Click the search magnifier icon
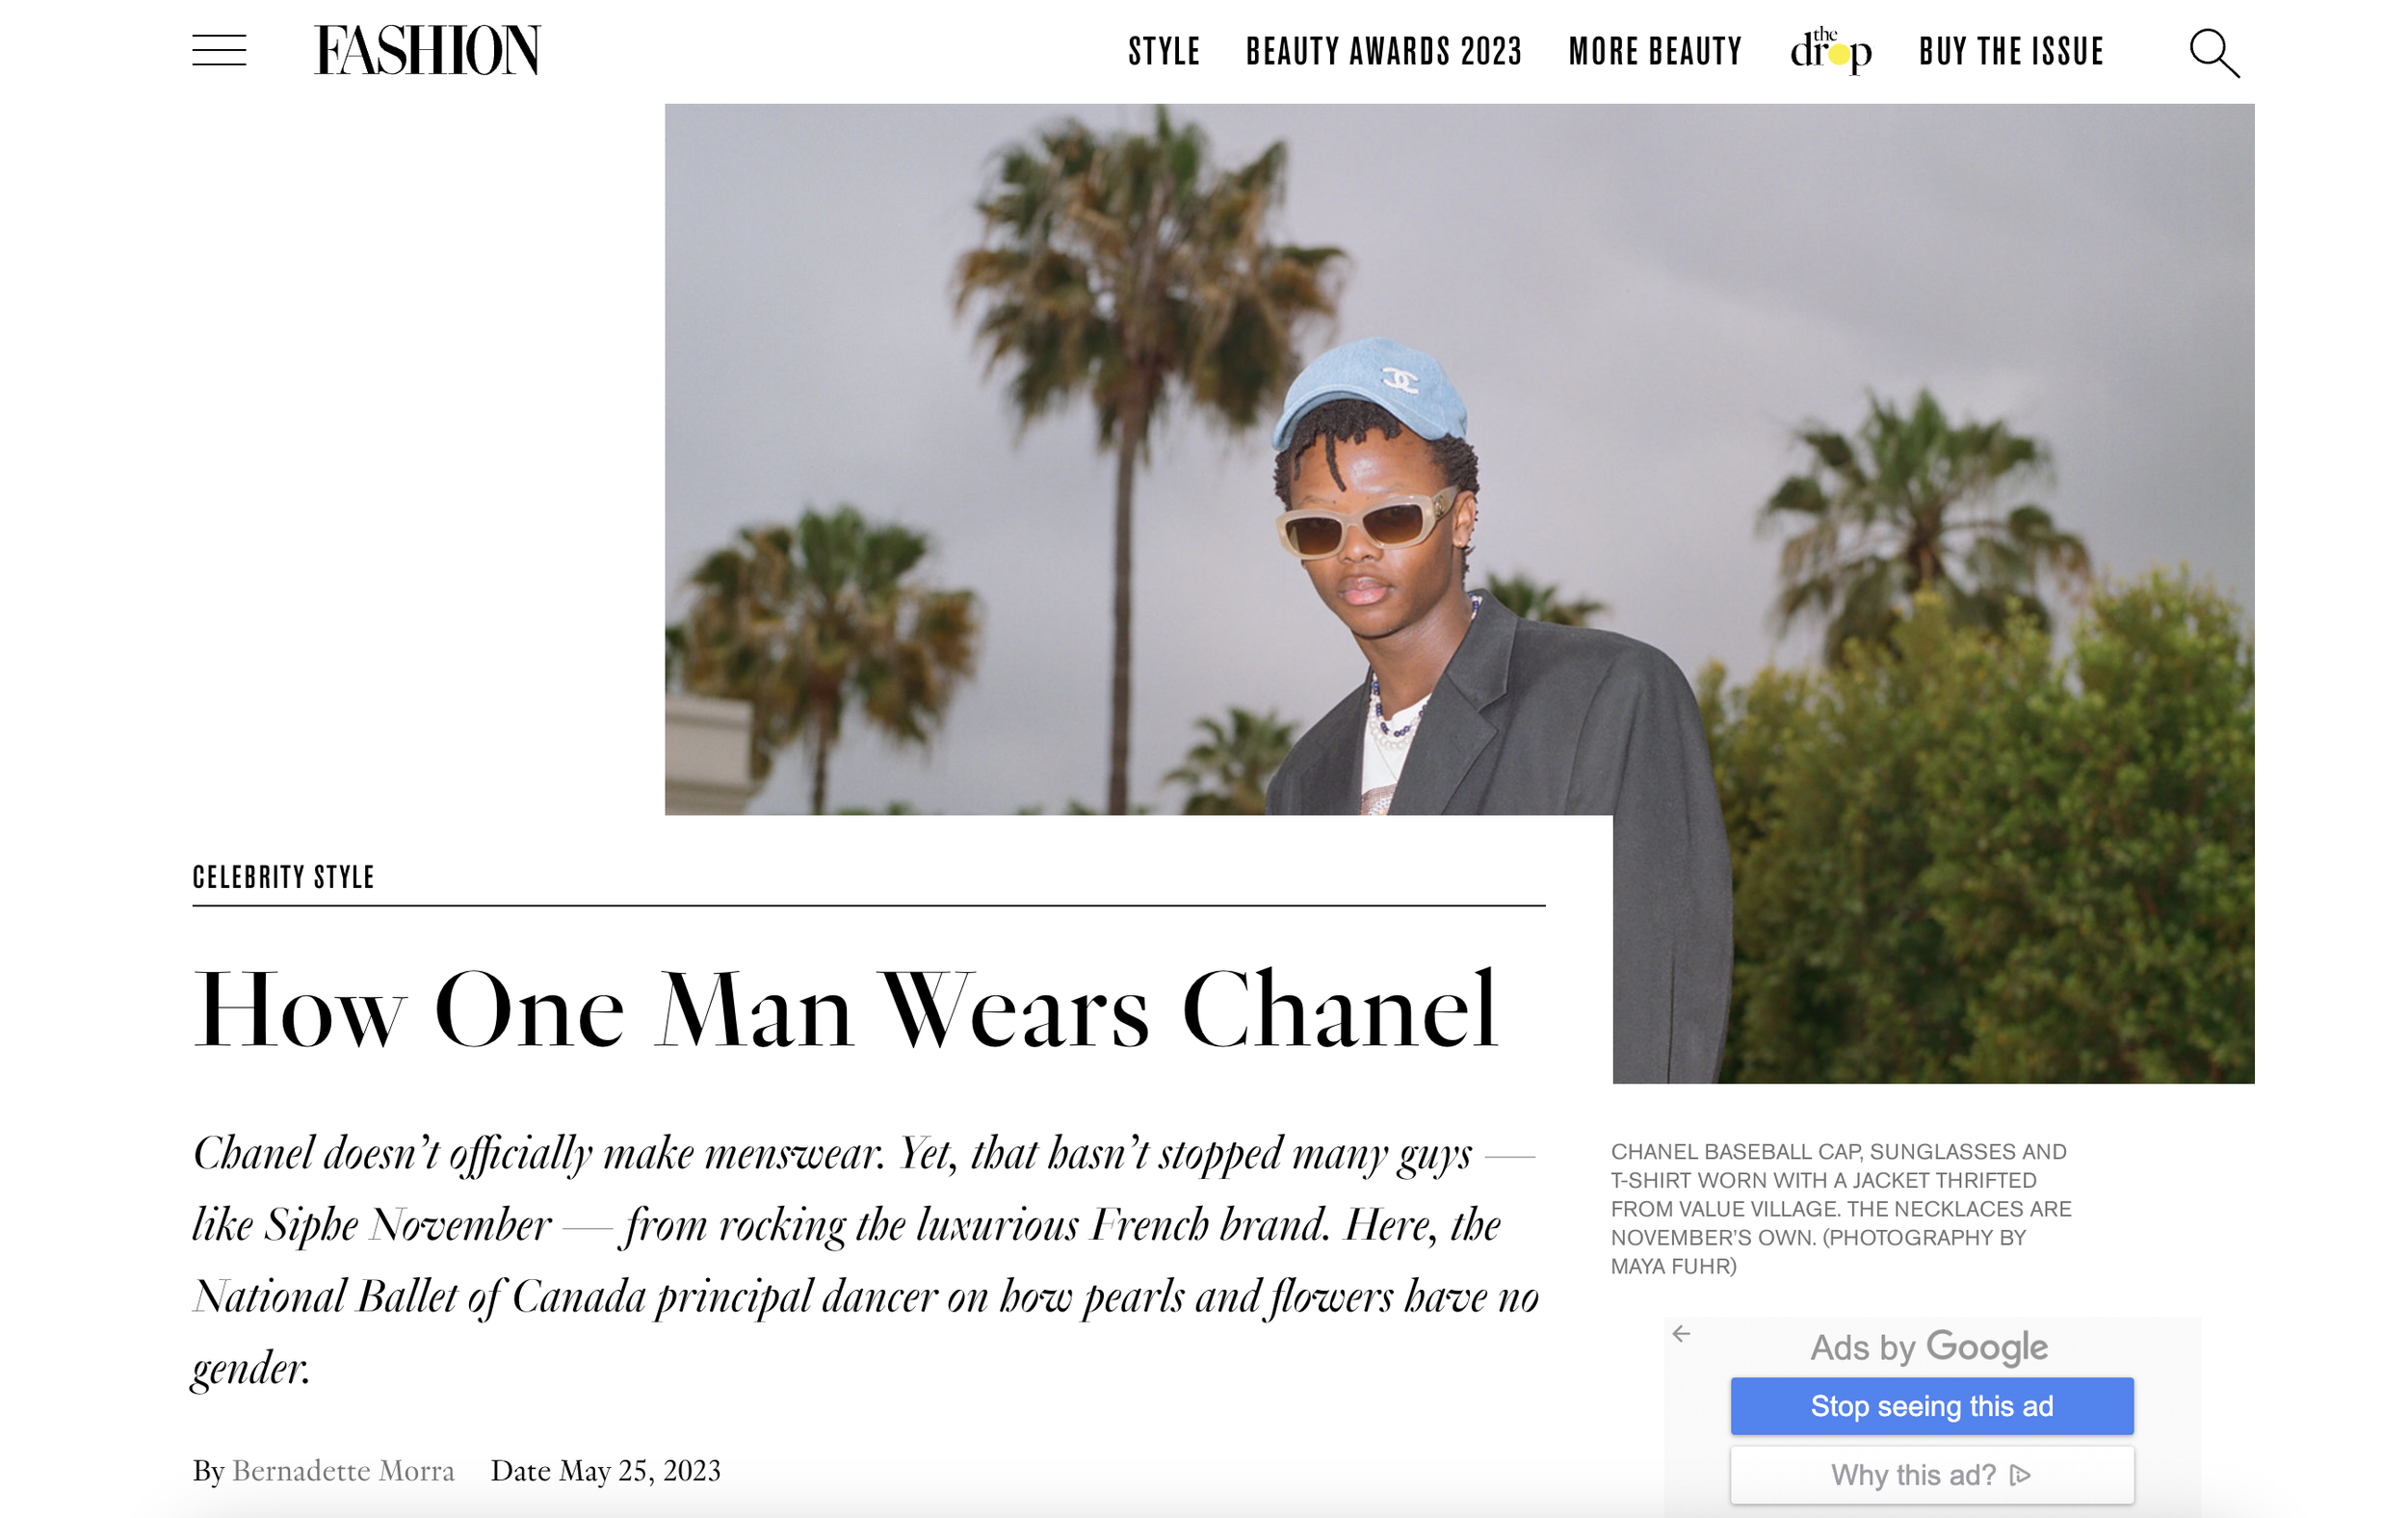The image size is (2408, 1518). click(2214, 53)
